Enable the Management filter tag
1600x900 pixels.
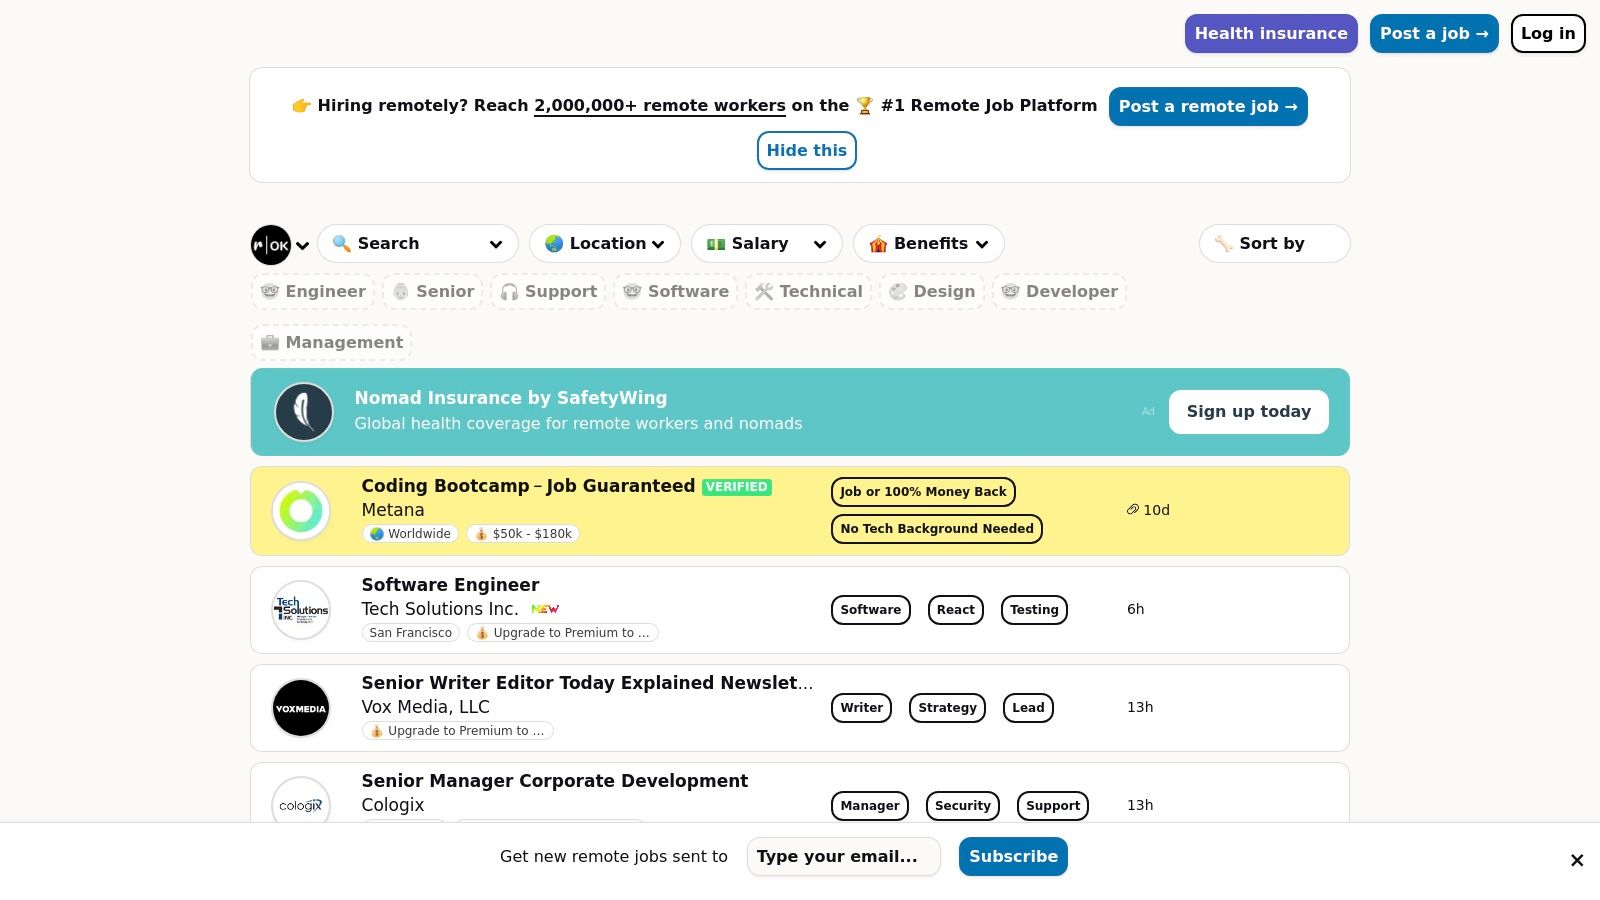click(332, 343)
